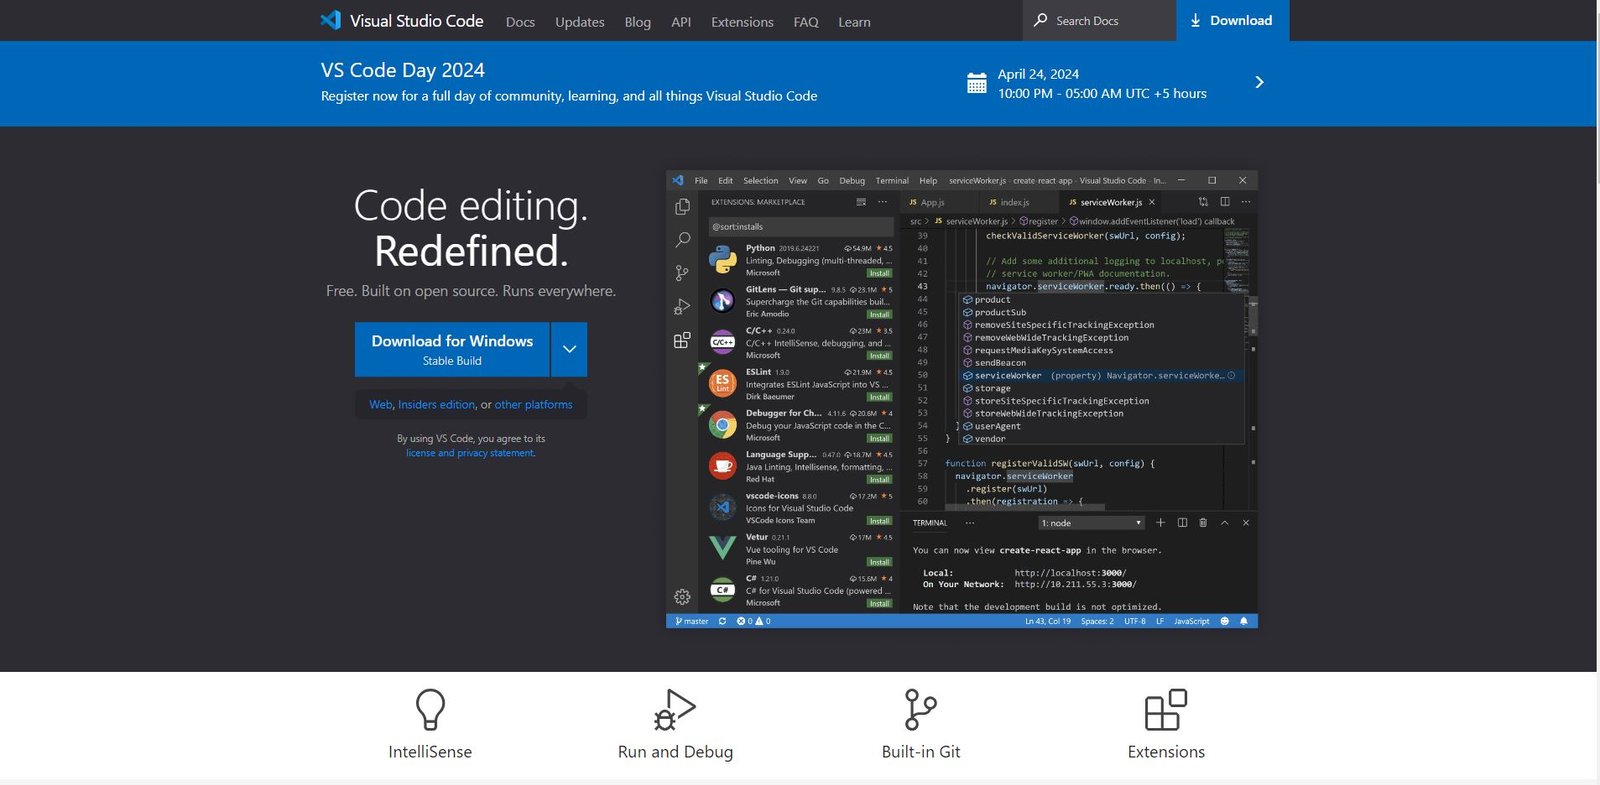Click the Vetur extension icon

pyautogui.click(x=723, y=548)
